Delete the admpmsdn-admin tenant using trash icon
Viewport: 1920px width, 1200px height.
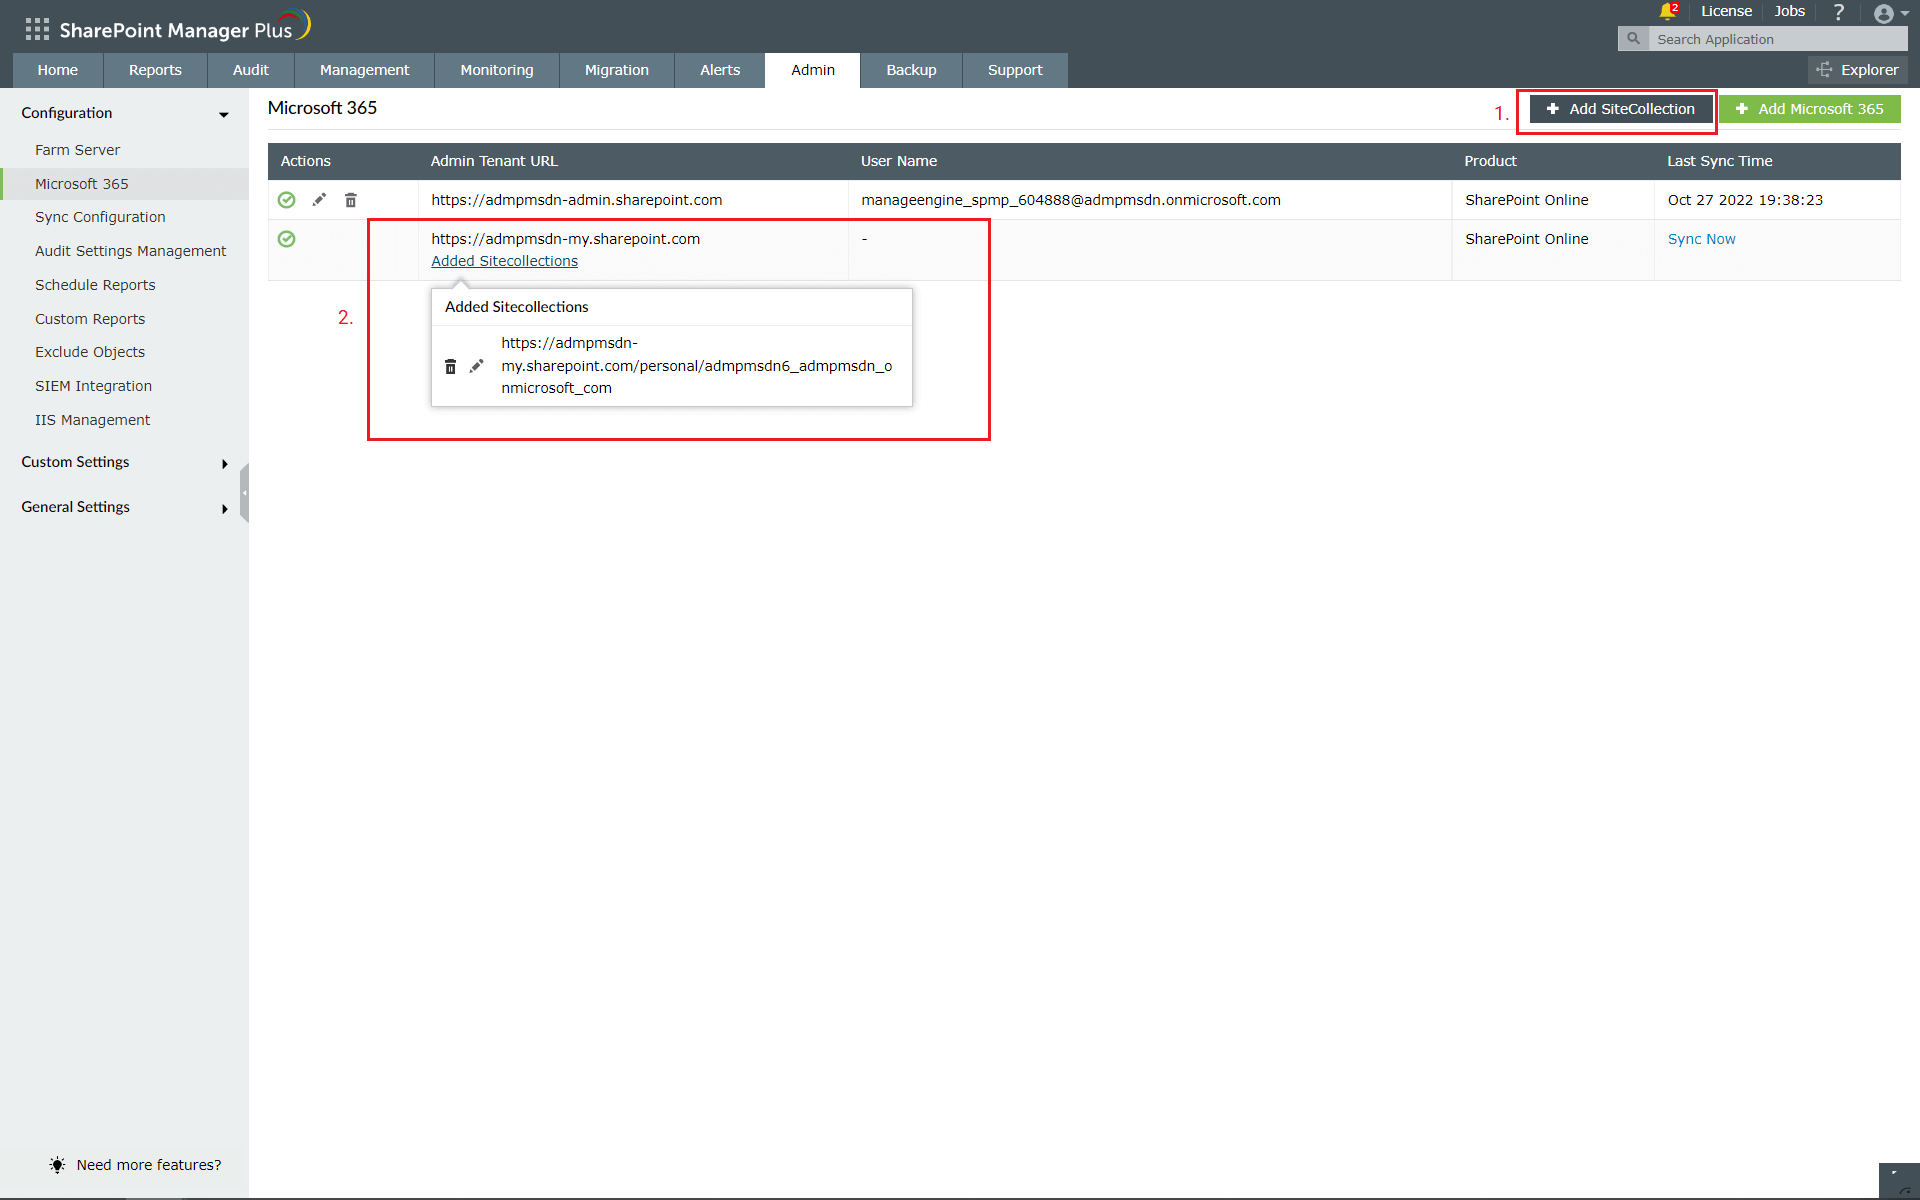(x=350, y=199)
